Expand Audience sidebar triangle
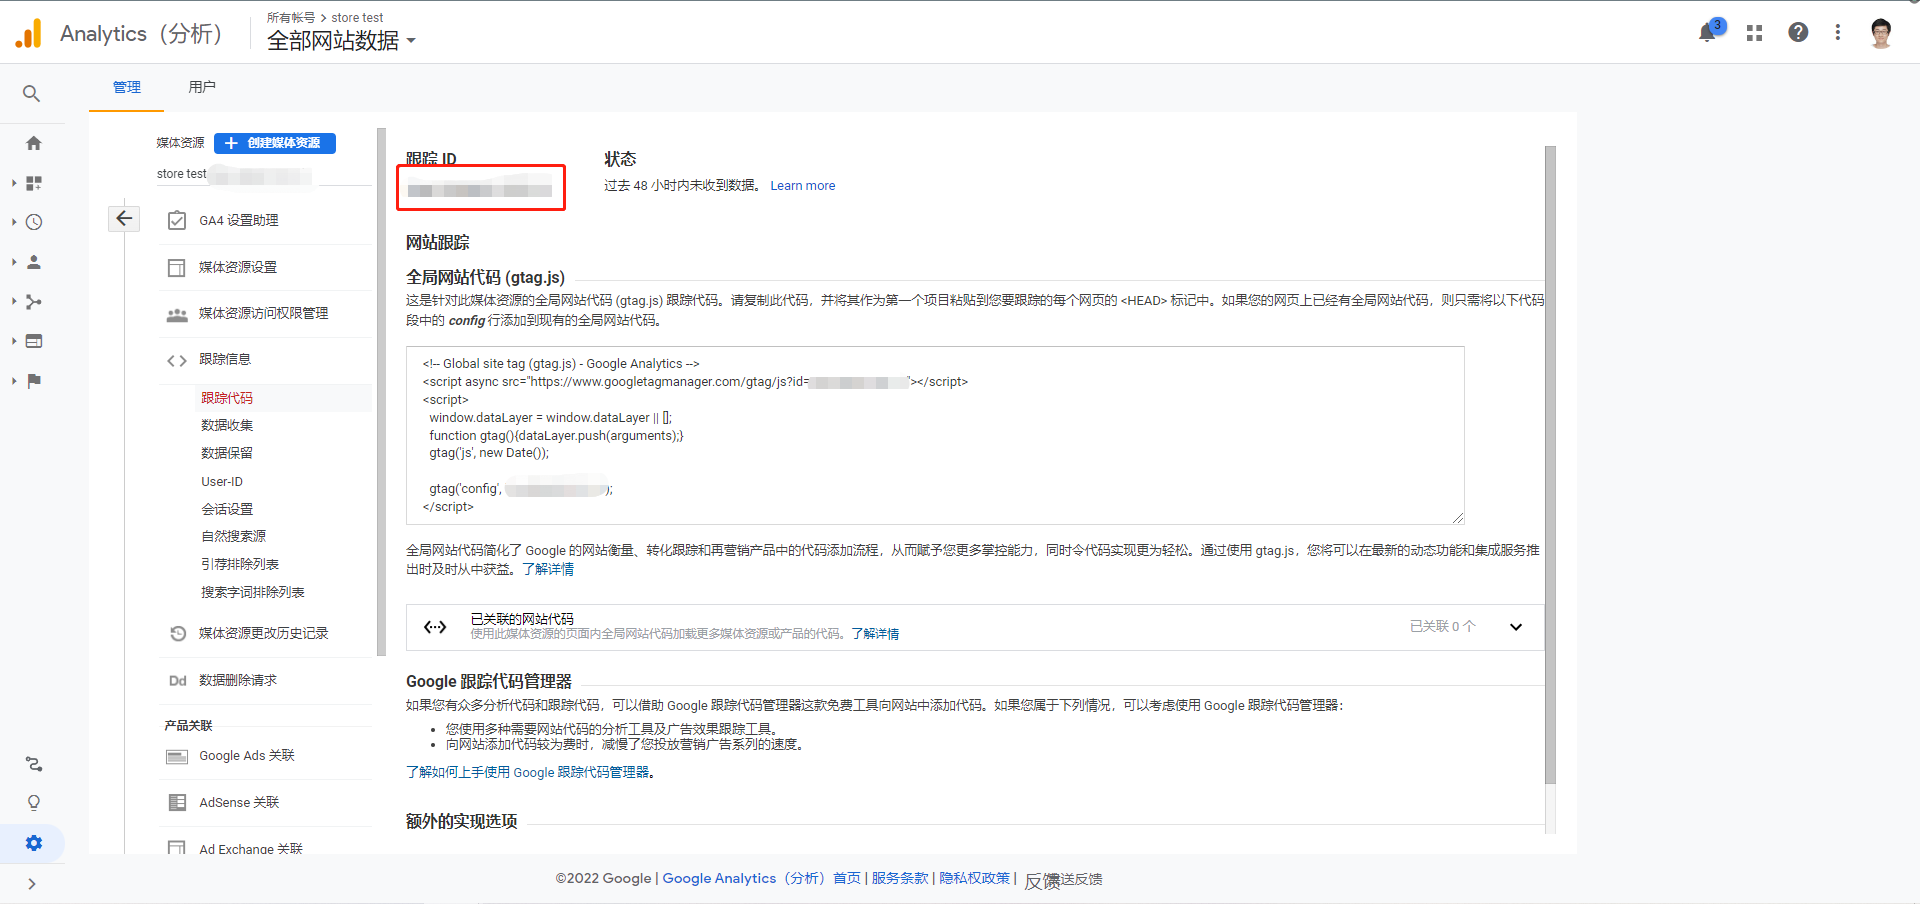The width and height of the screenshot is (1920, 904). [x=14, y=262]
